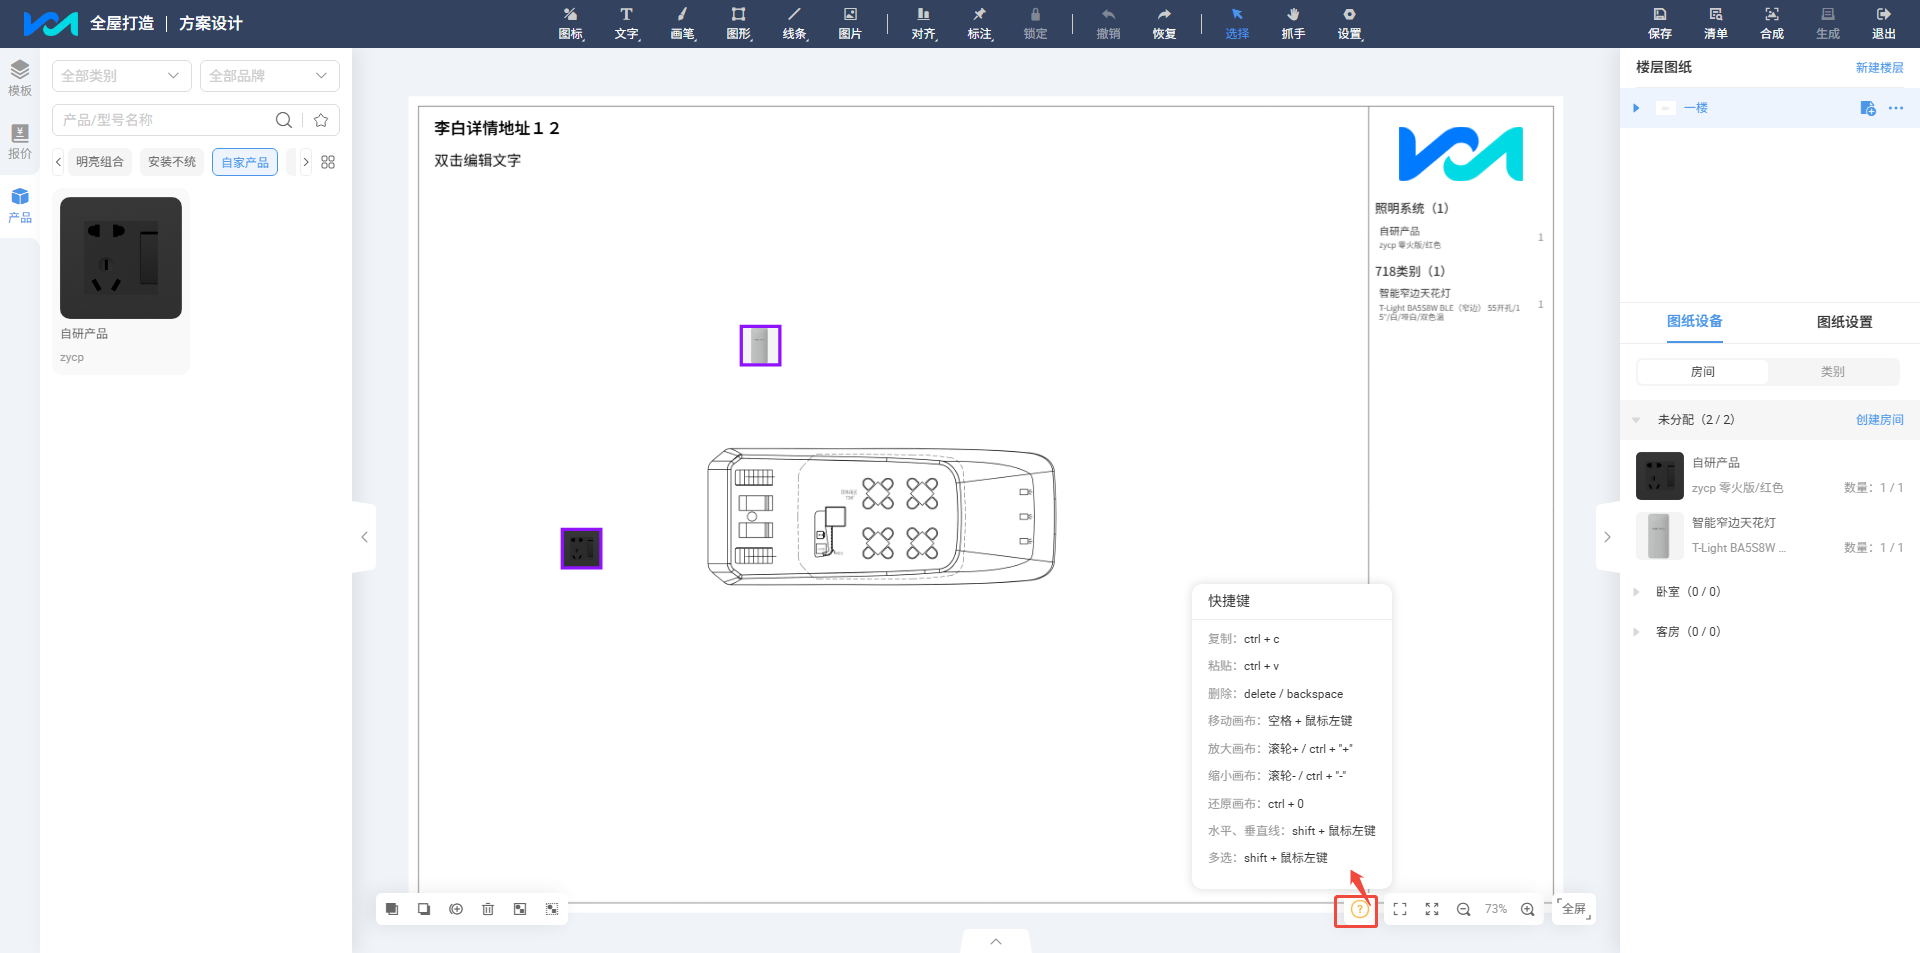The image size is (1920, 953).
Task: Click the 恢复 redo button
Action: (1164, 23)
